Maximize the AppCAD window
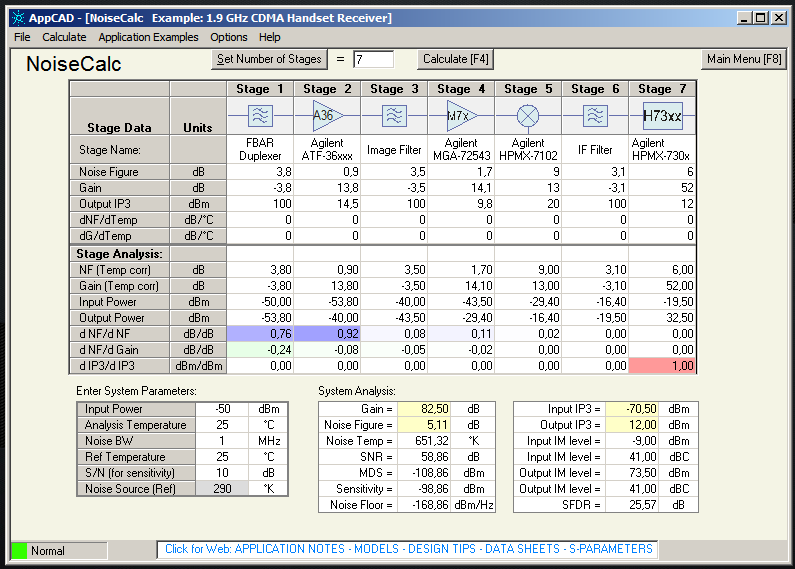The height and width of the screenshot is (569, 795). [761, 18]
